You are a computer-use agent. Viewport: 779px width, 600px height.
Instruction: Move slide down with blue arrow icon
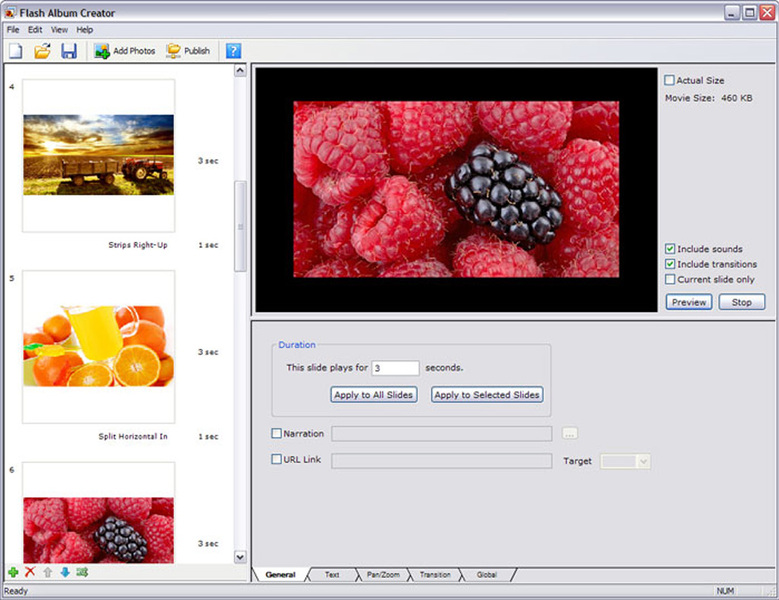point(65,572)
